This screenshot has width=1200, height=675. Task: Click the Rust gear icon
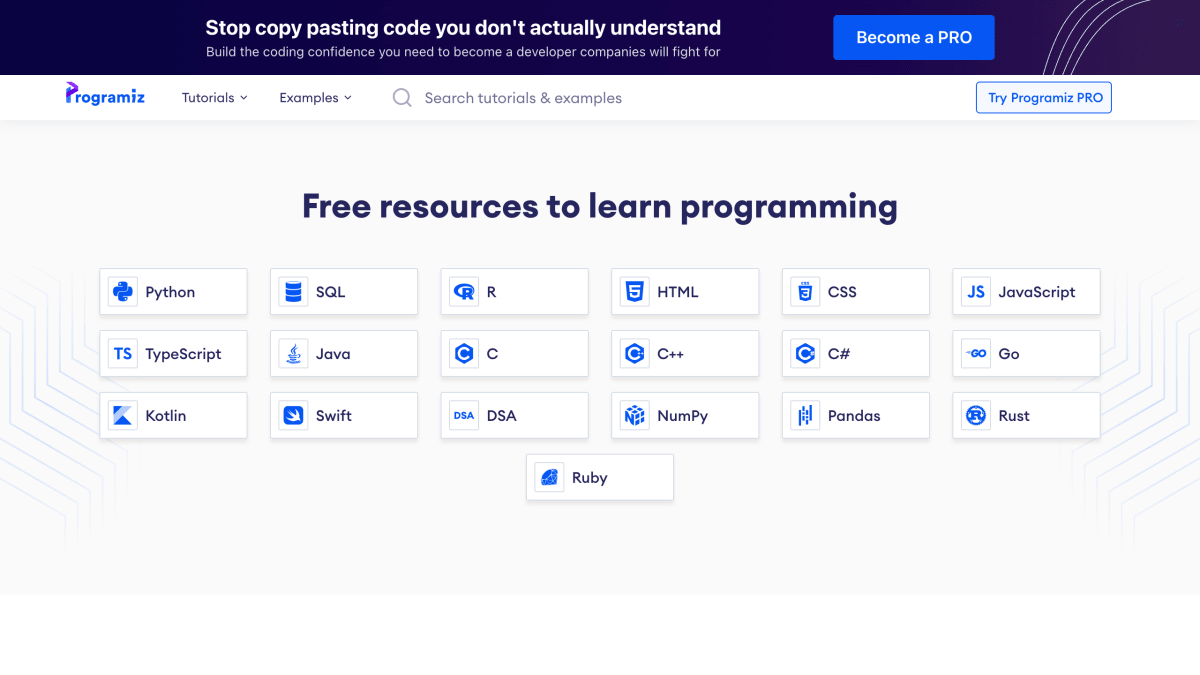pos(976,416)
